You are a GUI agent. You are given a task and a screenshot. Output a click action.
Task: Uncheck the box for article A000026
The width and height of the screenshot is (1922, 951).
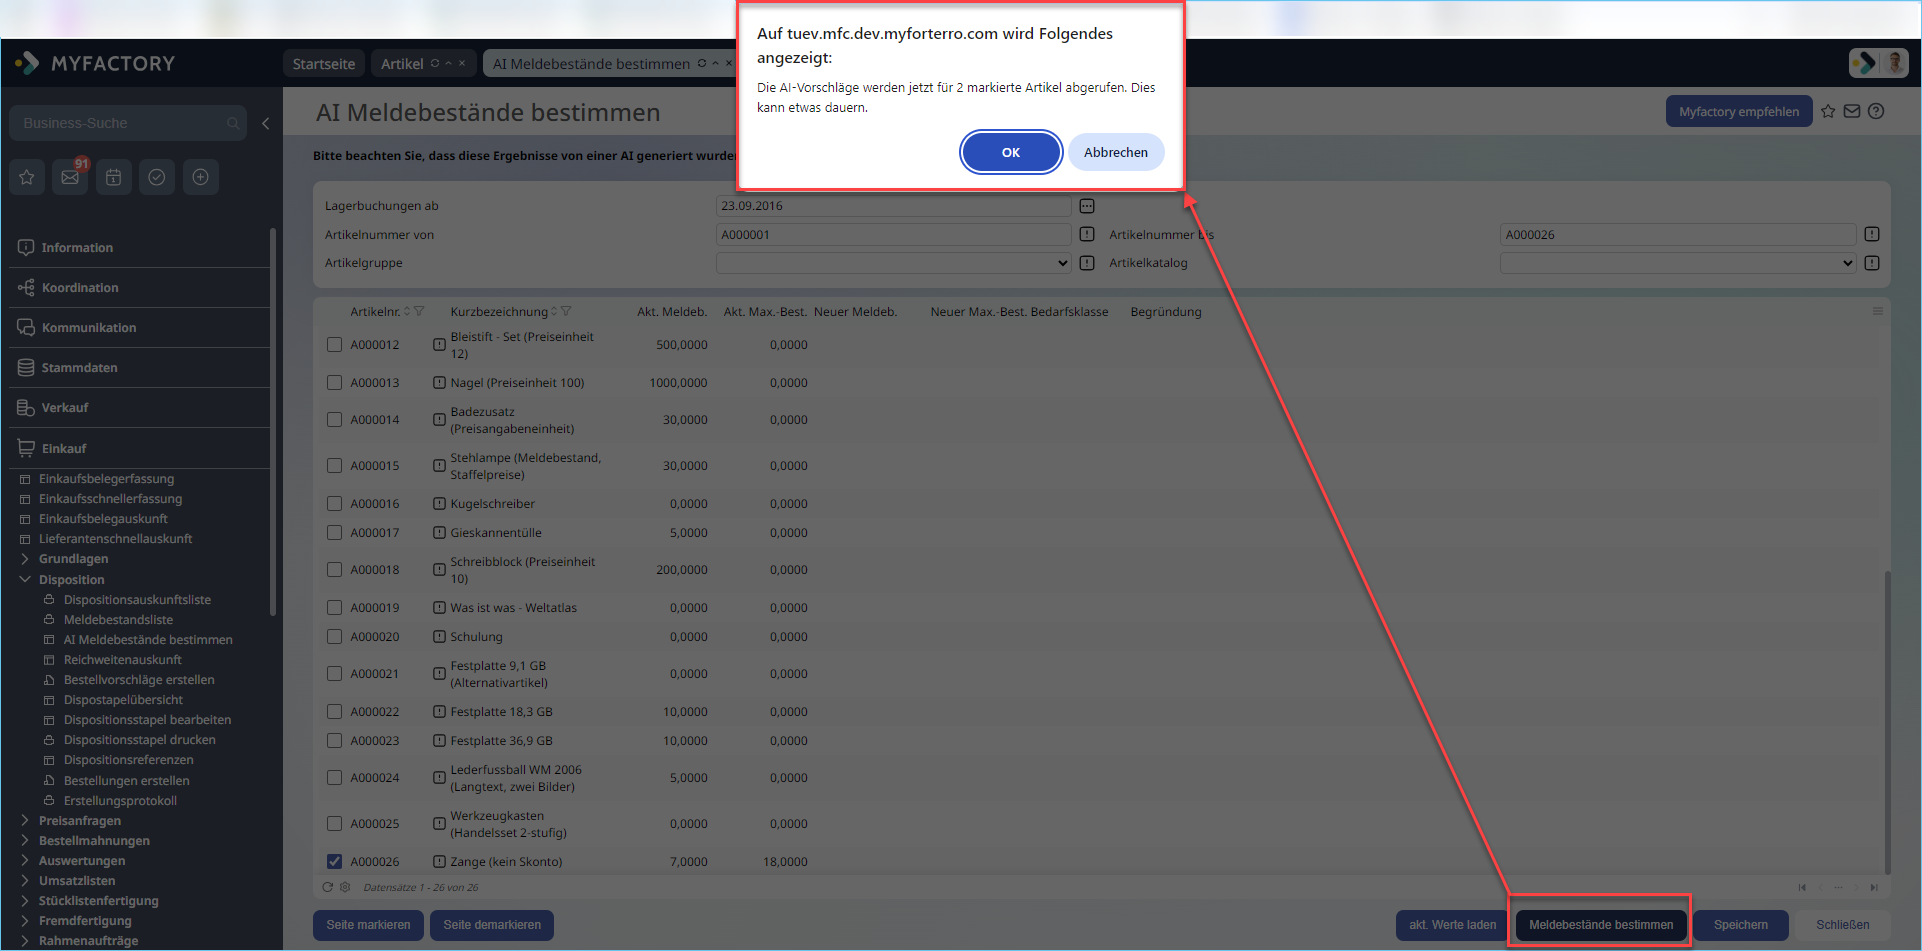pos(335,862)
